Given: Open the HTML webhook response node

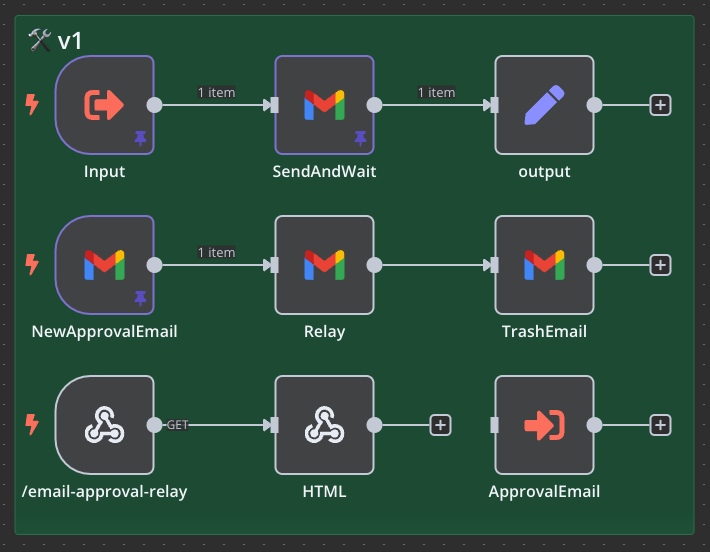Looking at the screenshot, I should 324,425.
